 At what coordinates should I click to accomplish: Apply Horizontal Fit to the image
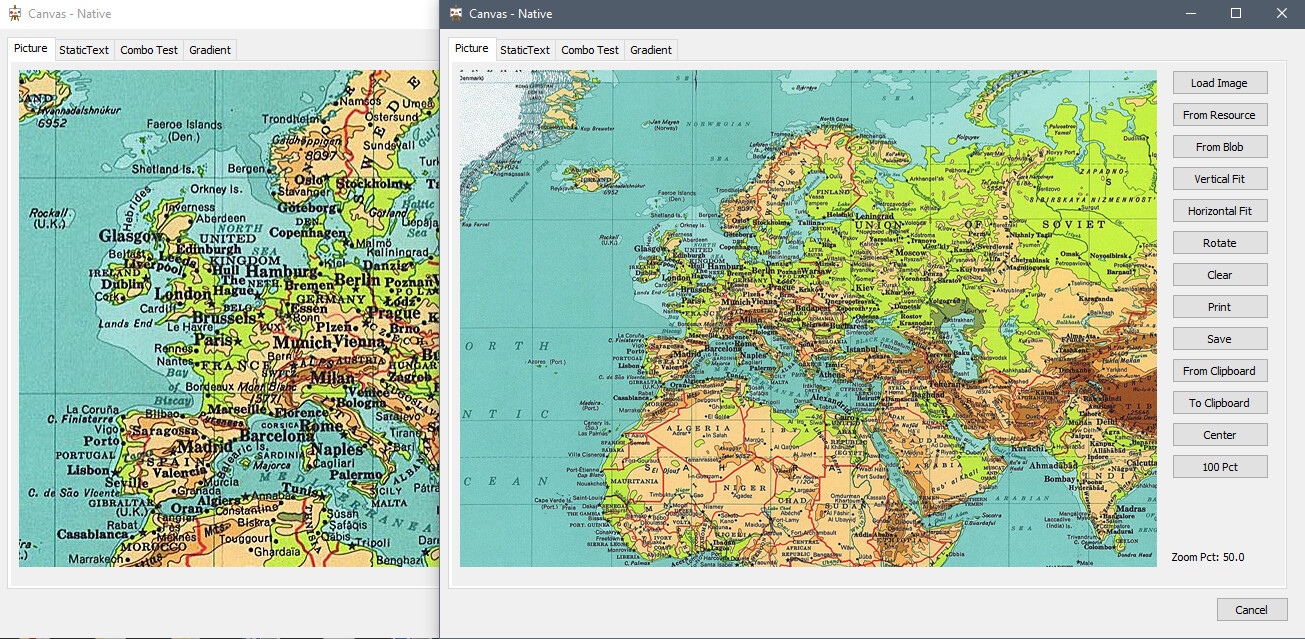(x=1219, y=211)
